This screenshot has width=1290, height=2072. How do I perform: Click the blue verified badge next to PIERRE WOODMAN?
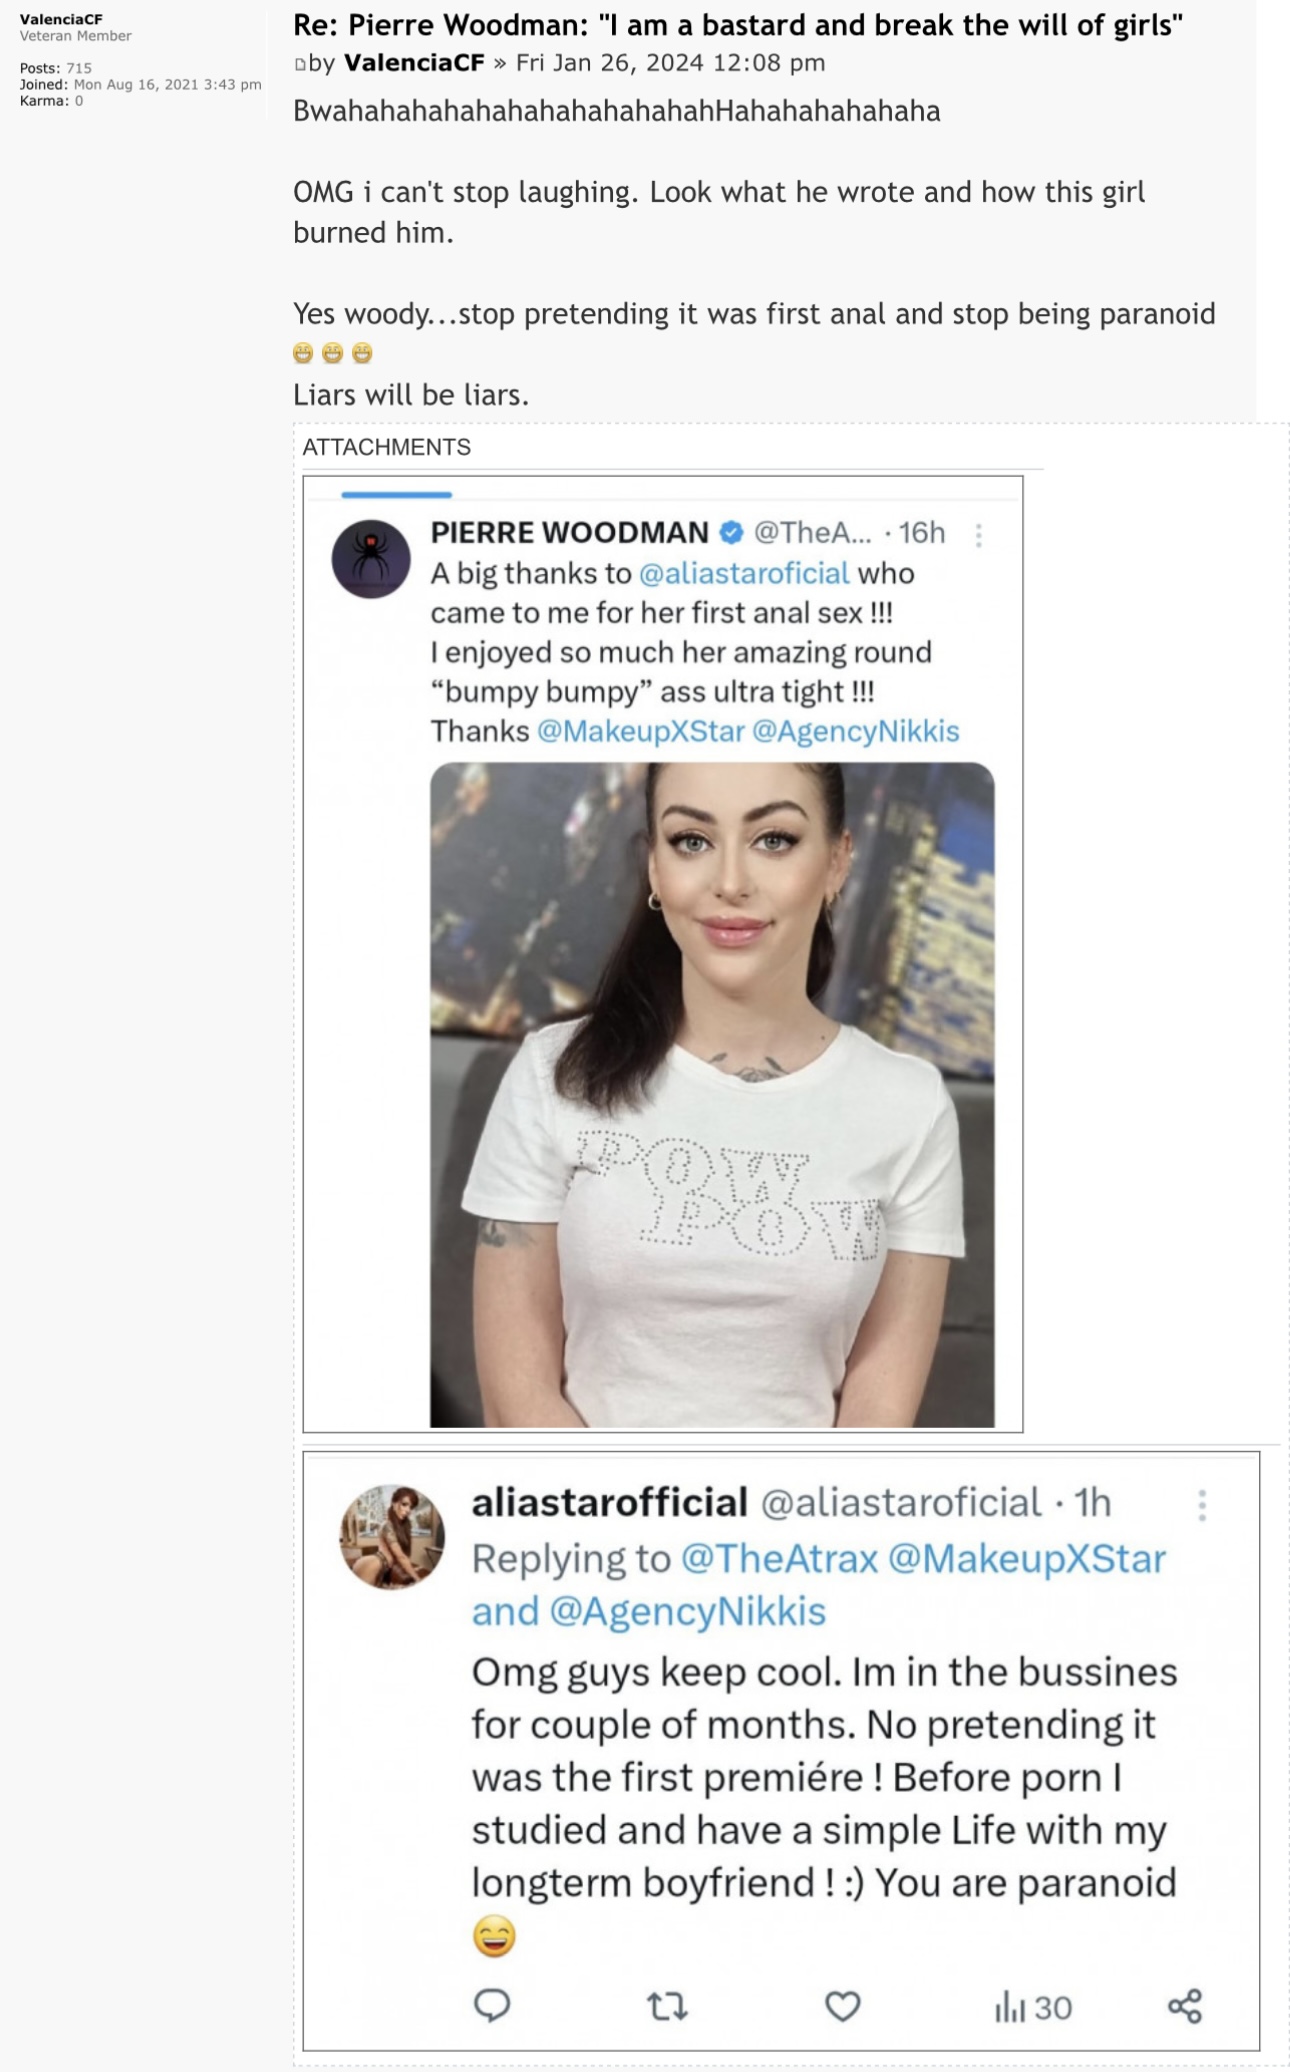tap(732, 532)
